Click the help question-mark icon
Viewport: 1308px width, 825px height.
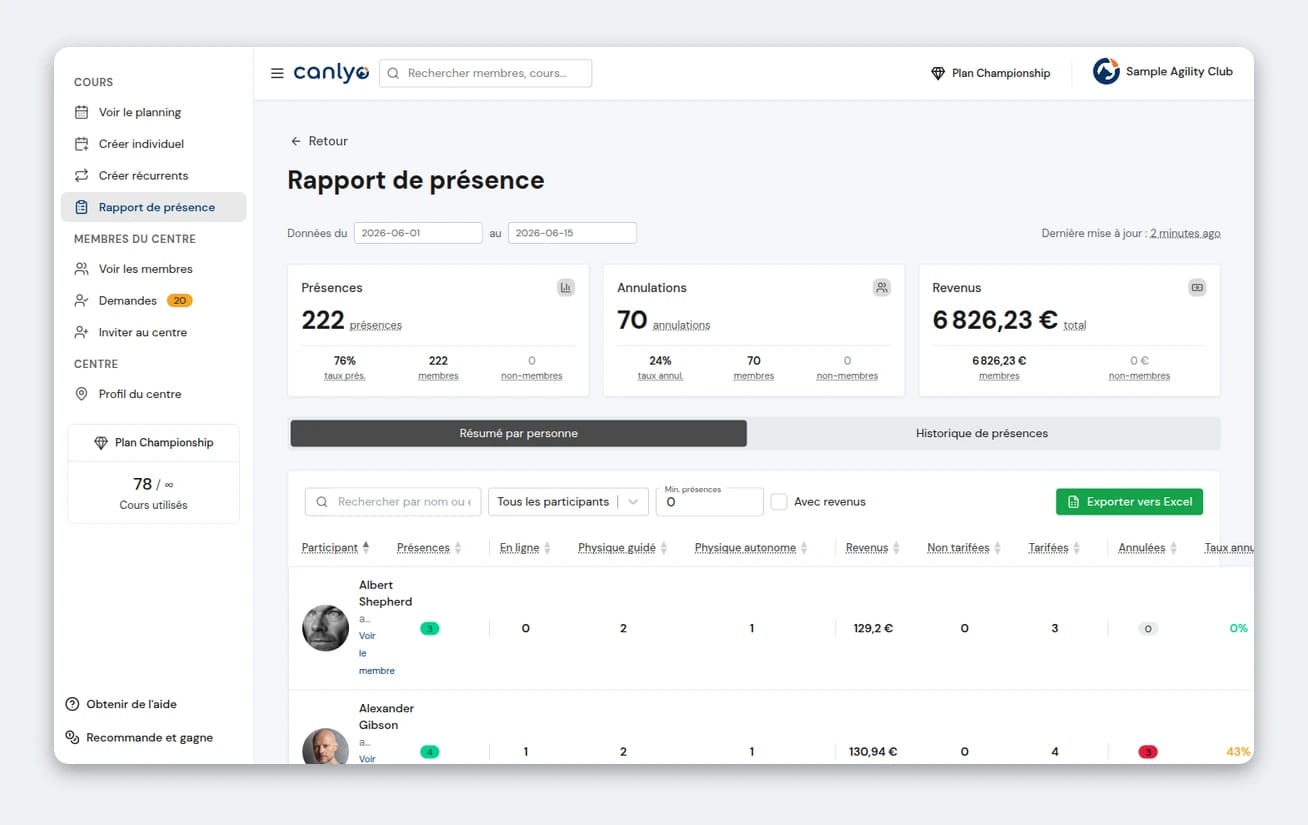click(x=72, y=704)
